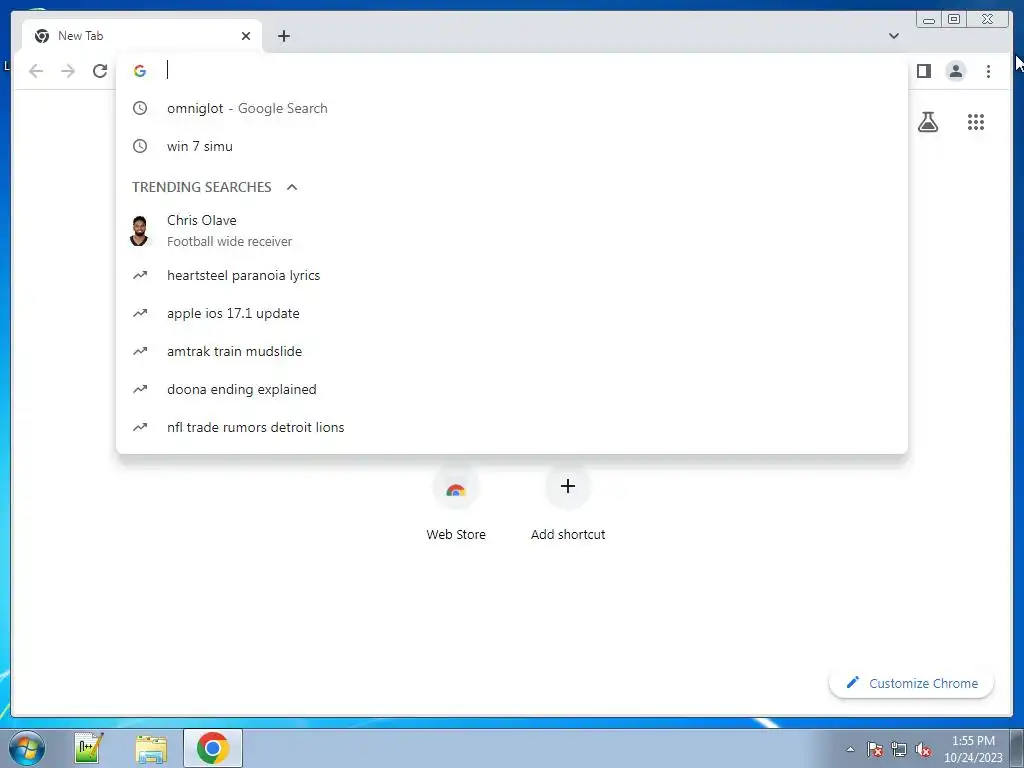Restore down the Chrome window

coord(953,19)
